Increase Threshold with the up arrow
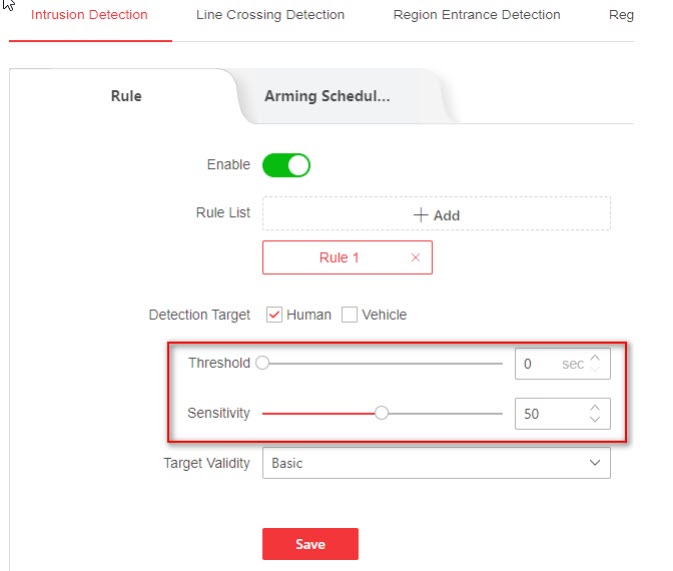 [x=595, y=358]
